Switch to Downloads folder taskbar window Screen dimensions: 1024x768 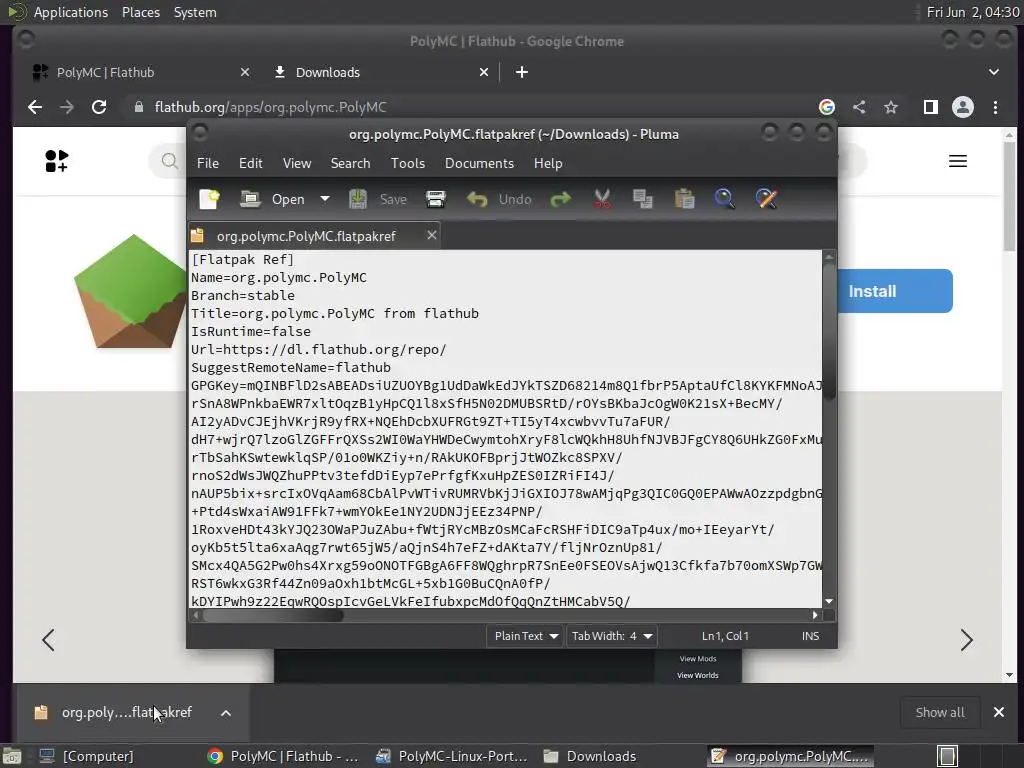(590, 756)
